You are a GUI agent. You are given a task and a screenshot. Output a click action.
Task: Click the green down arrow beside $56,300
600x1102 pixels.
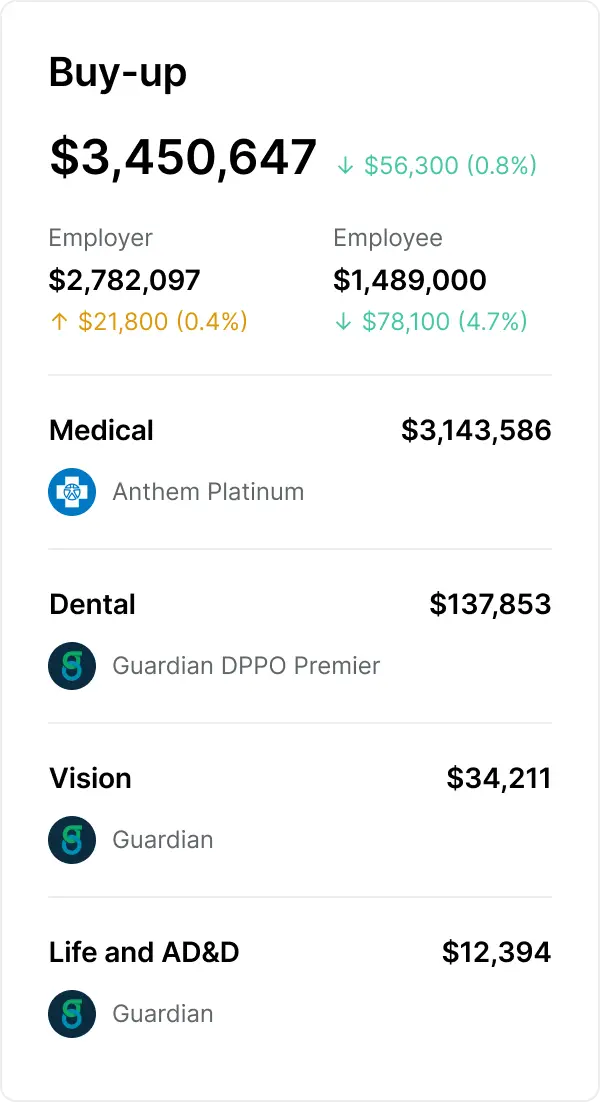tap(345, 166)
